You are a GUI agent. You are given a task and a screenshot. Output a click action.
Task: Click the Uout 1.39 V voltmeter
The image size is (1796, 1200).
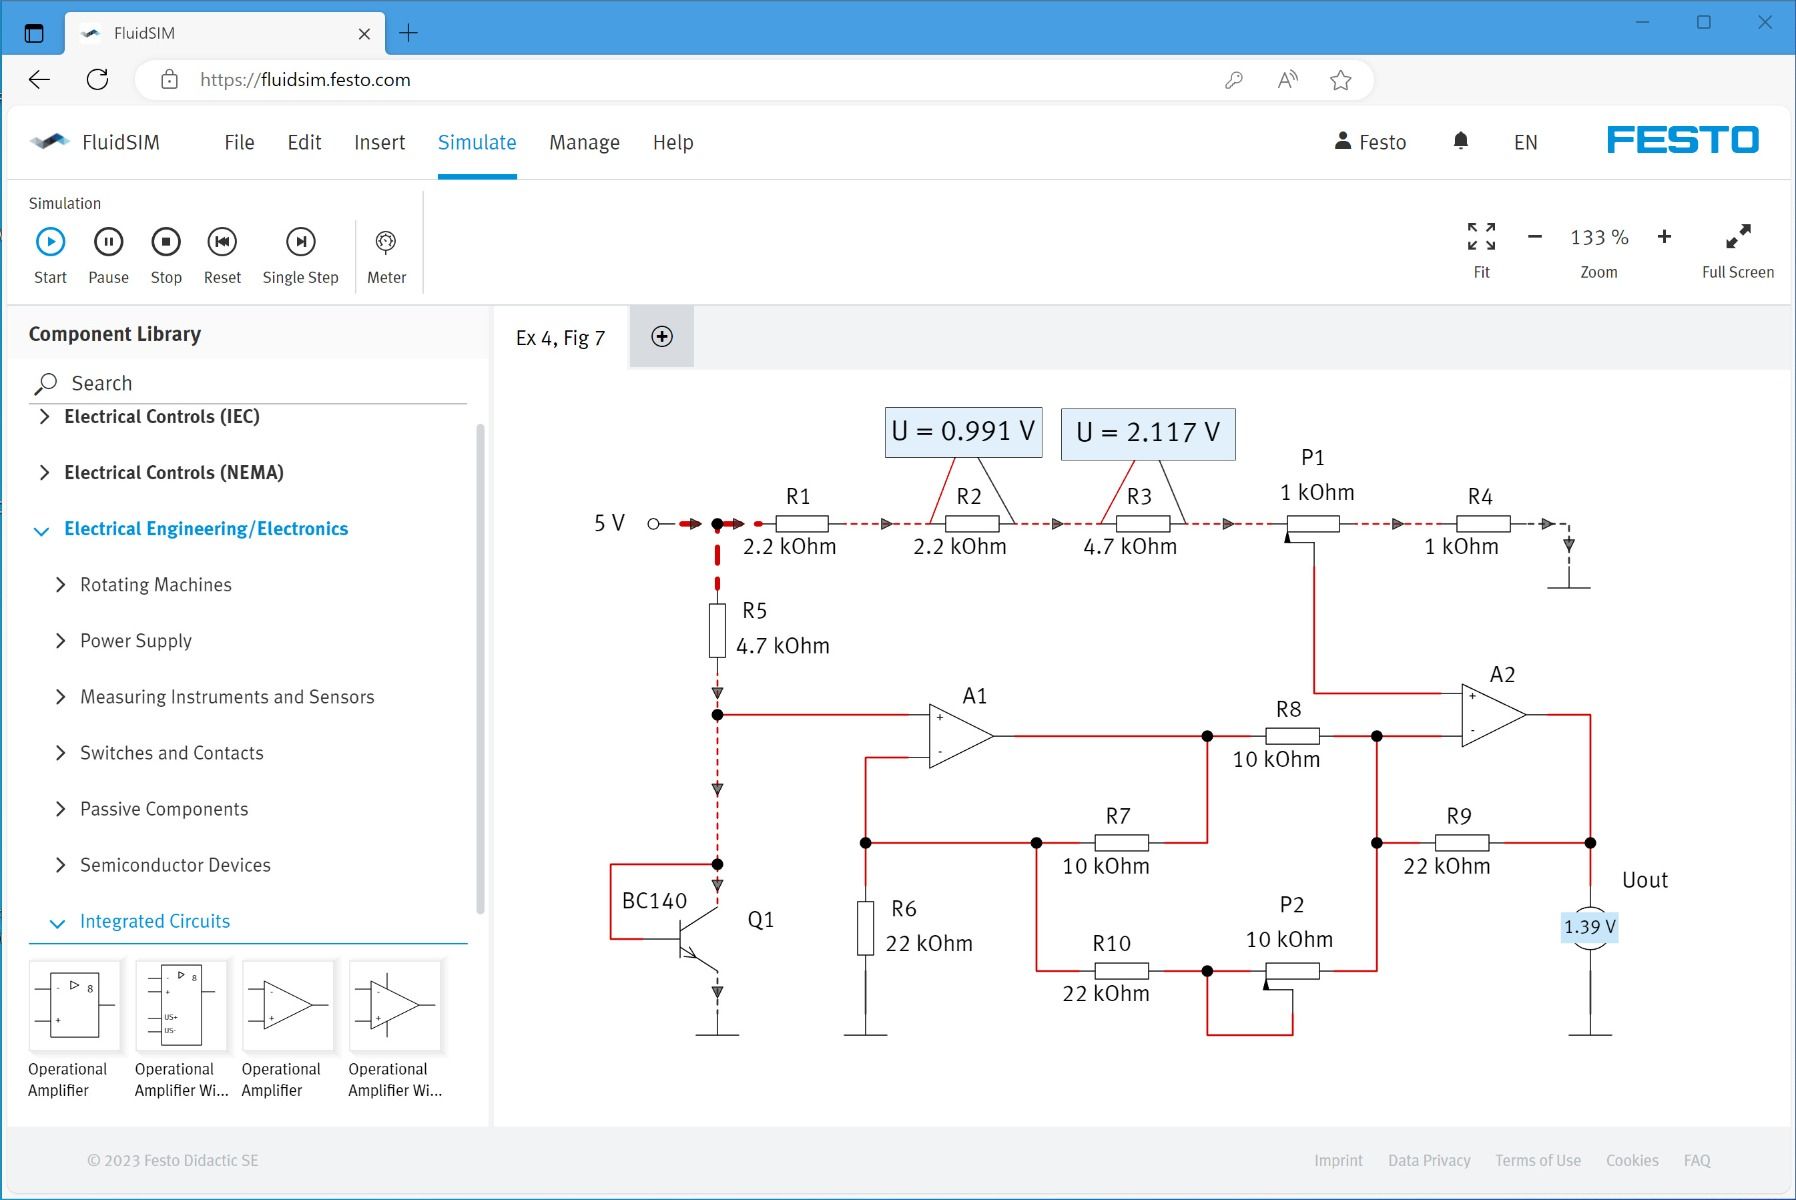point(1589,927)
